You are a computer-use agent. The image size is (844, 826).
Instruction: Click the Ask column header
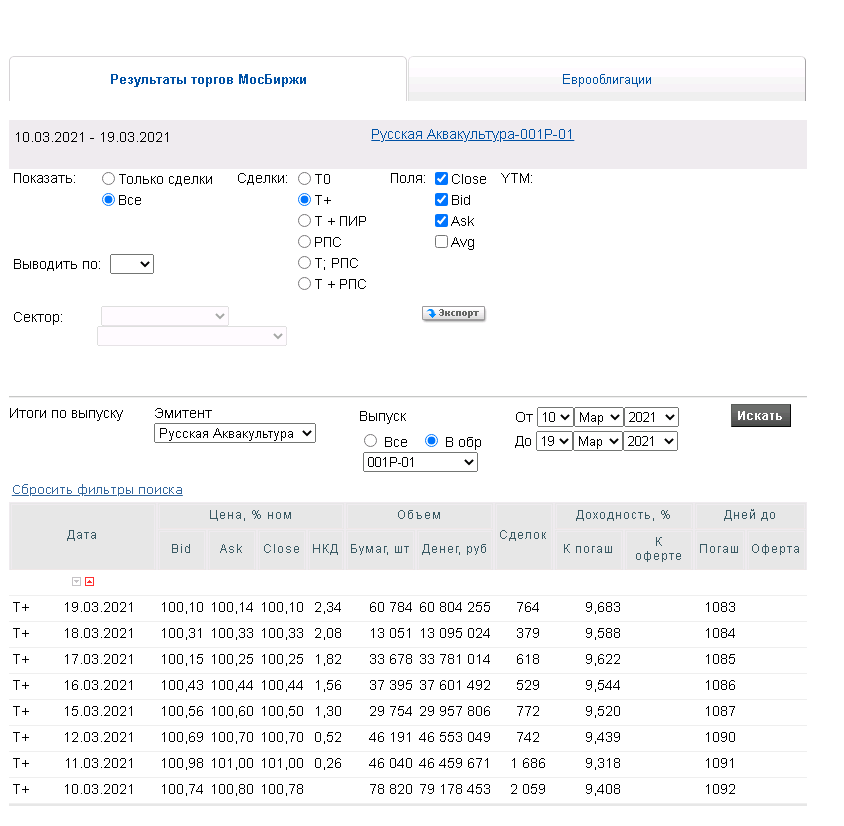231,549
